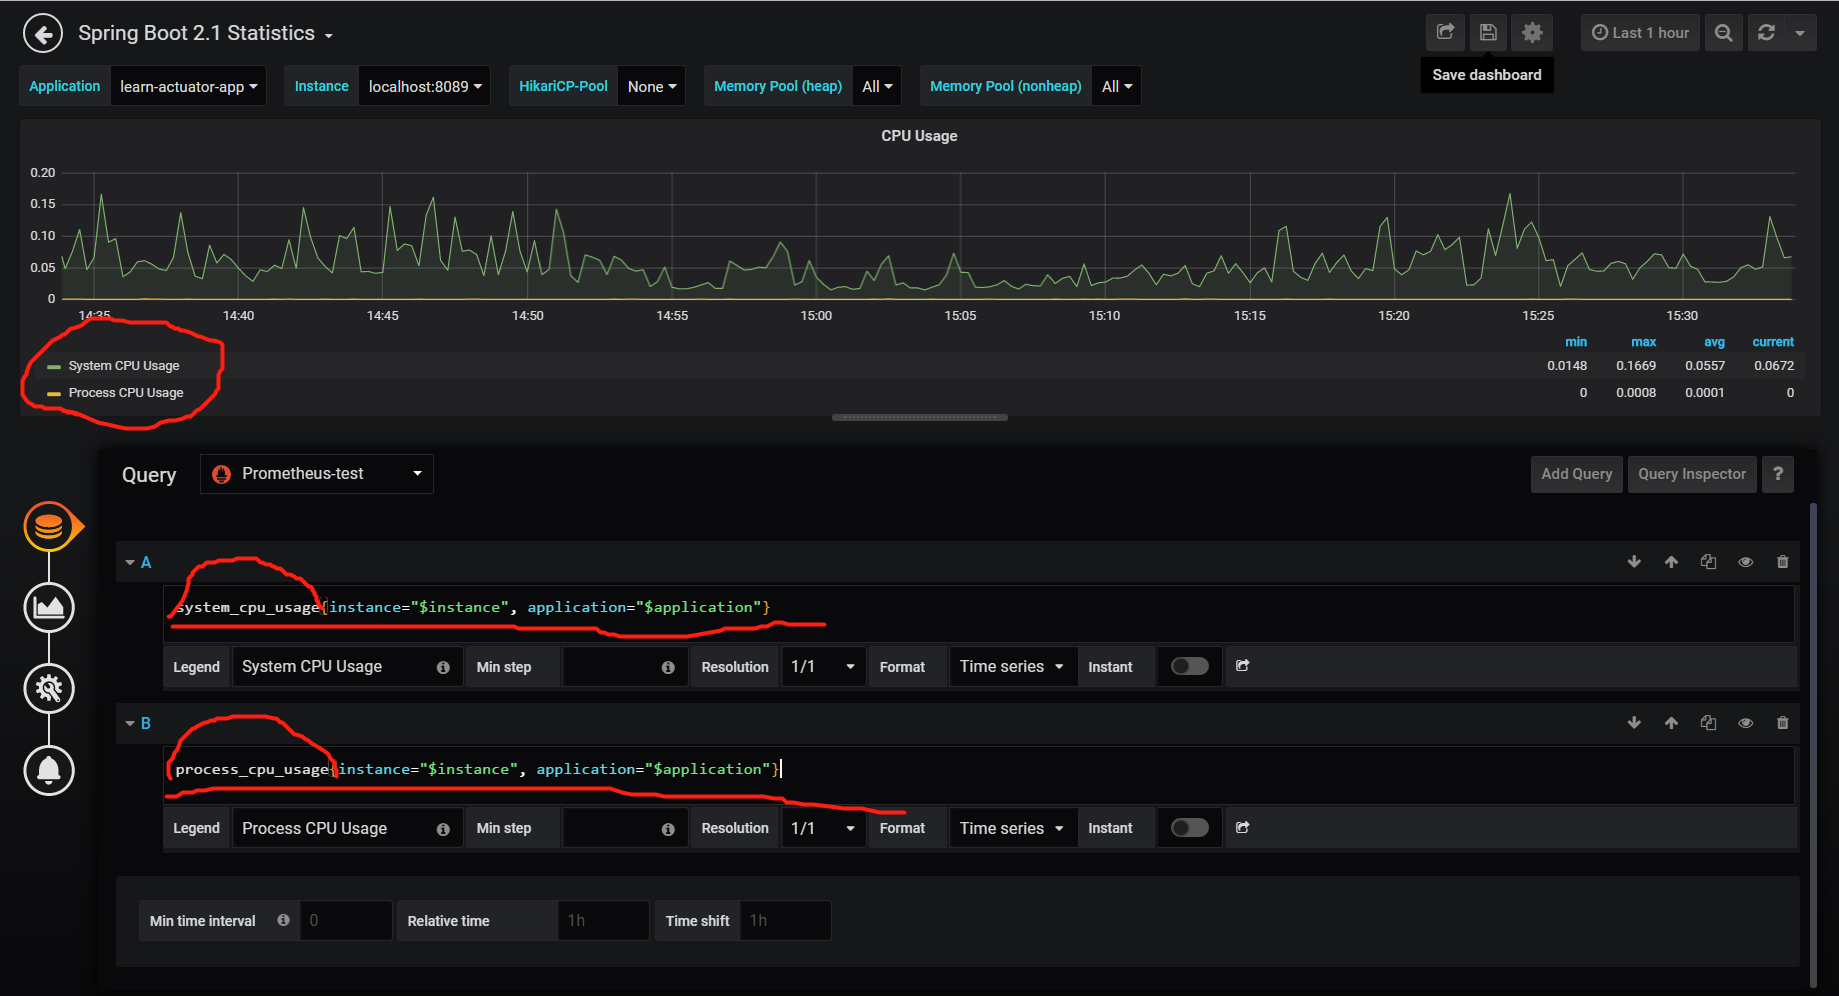
Task: Enable Instant switch for query A
Action: pos(1190,666)
